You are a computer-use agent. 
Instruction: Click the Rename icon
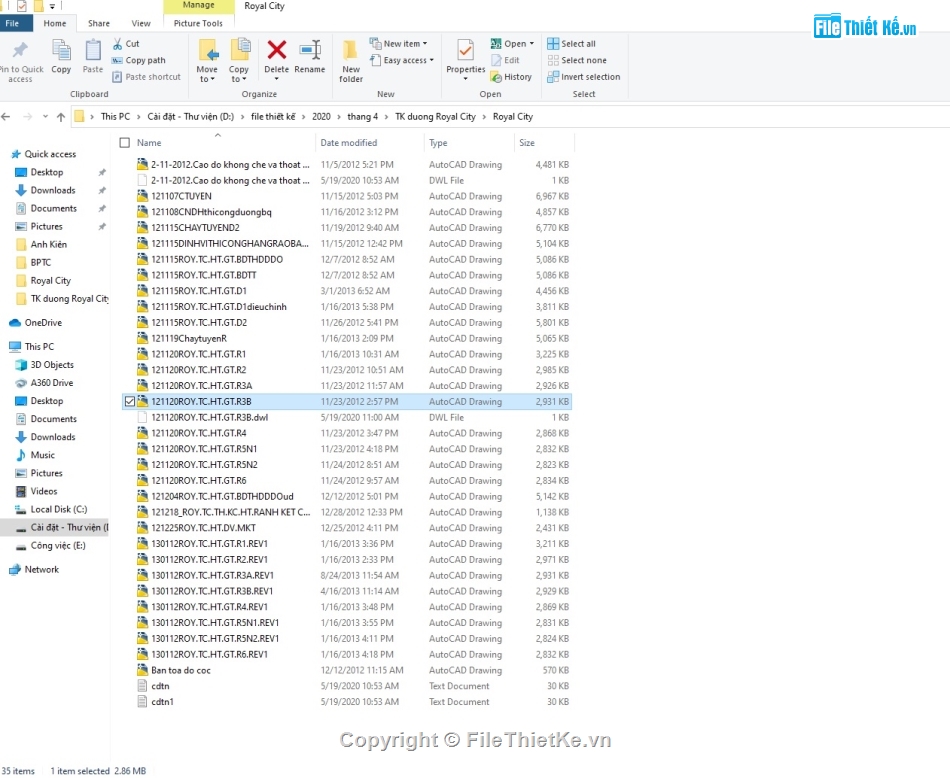click(x=310, y=50)
